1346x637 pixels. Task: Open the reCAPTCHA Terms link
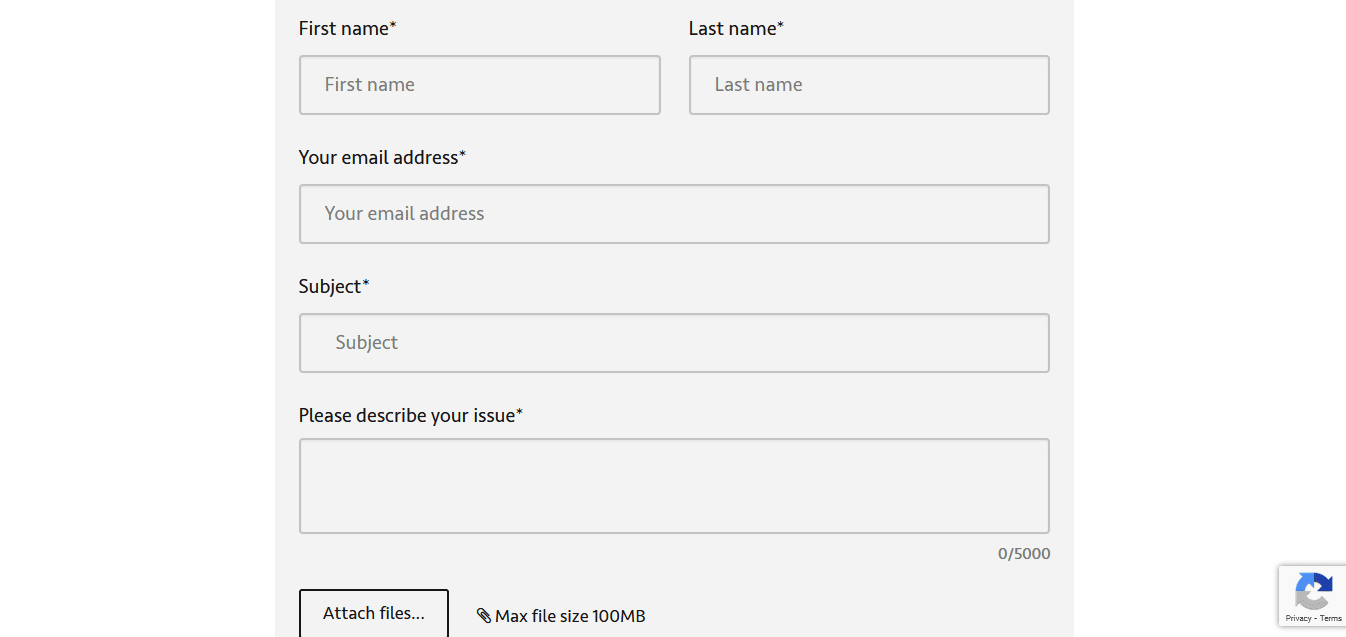point(1331,619)
